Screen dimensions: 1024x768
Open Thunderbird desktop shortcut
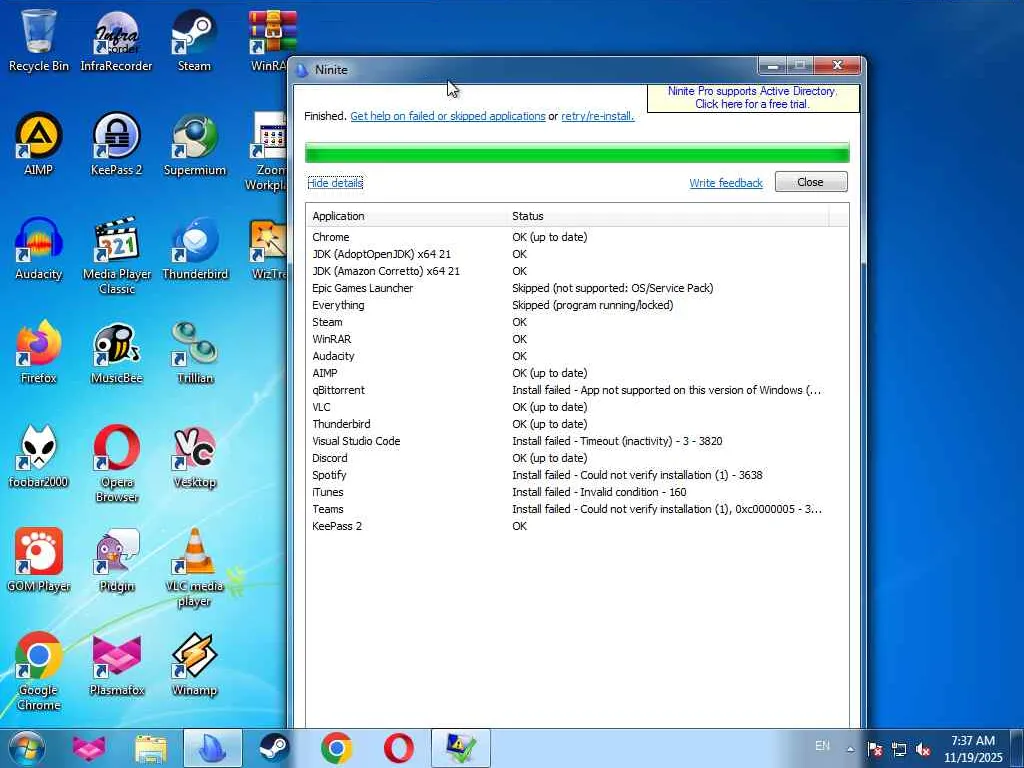pos(194,249)
